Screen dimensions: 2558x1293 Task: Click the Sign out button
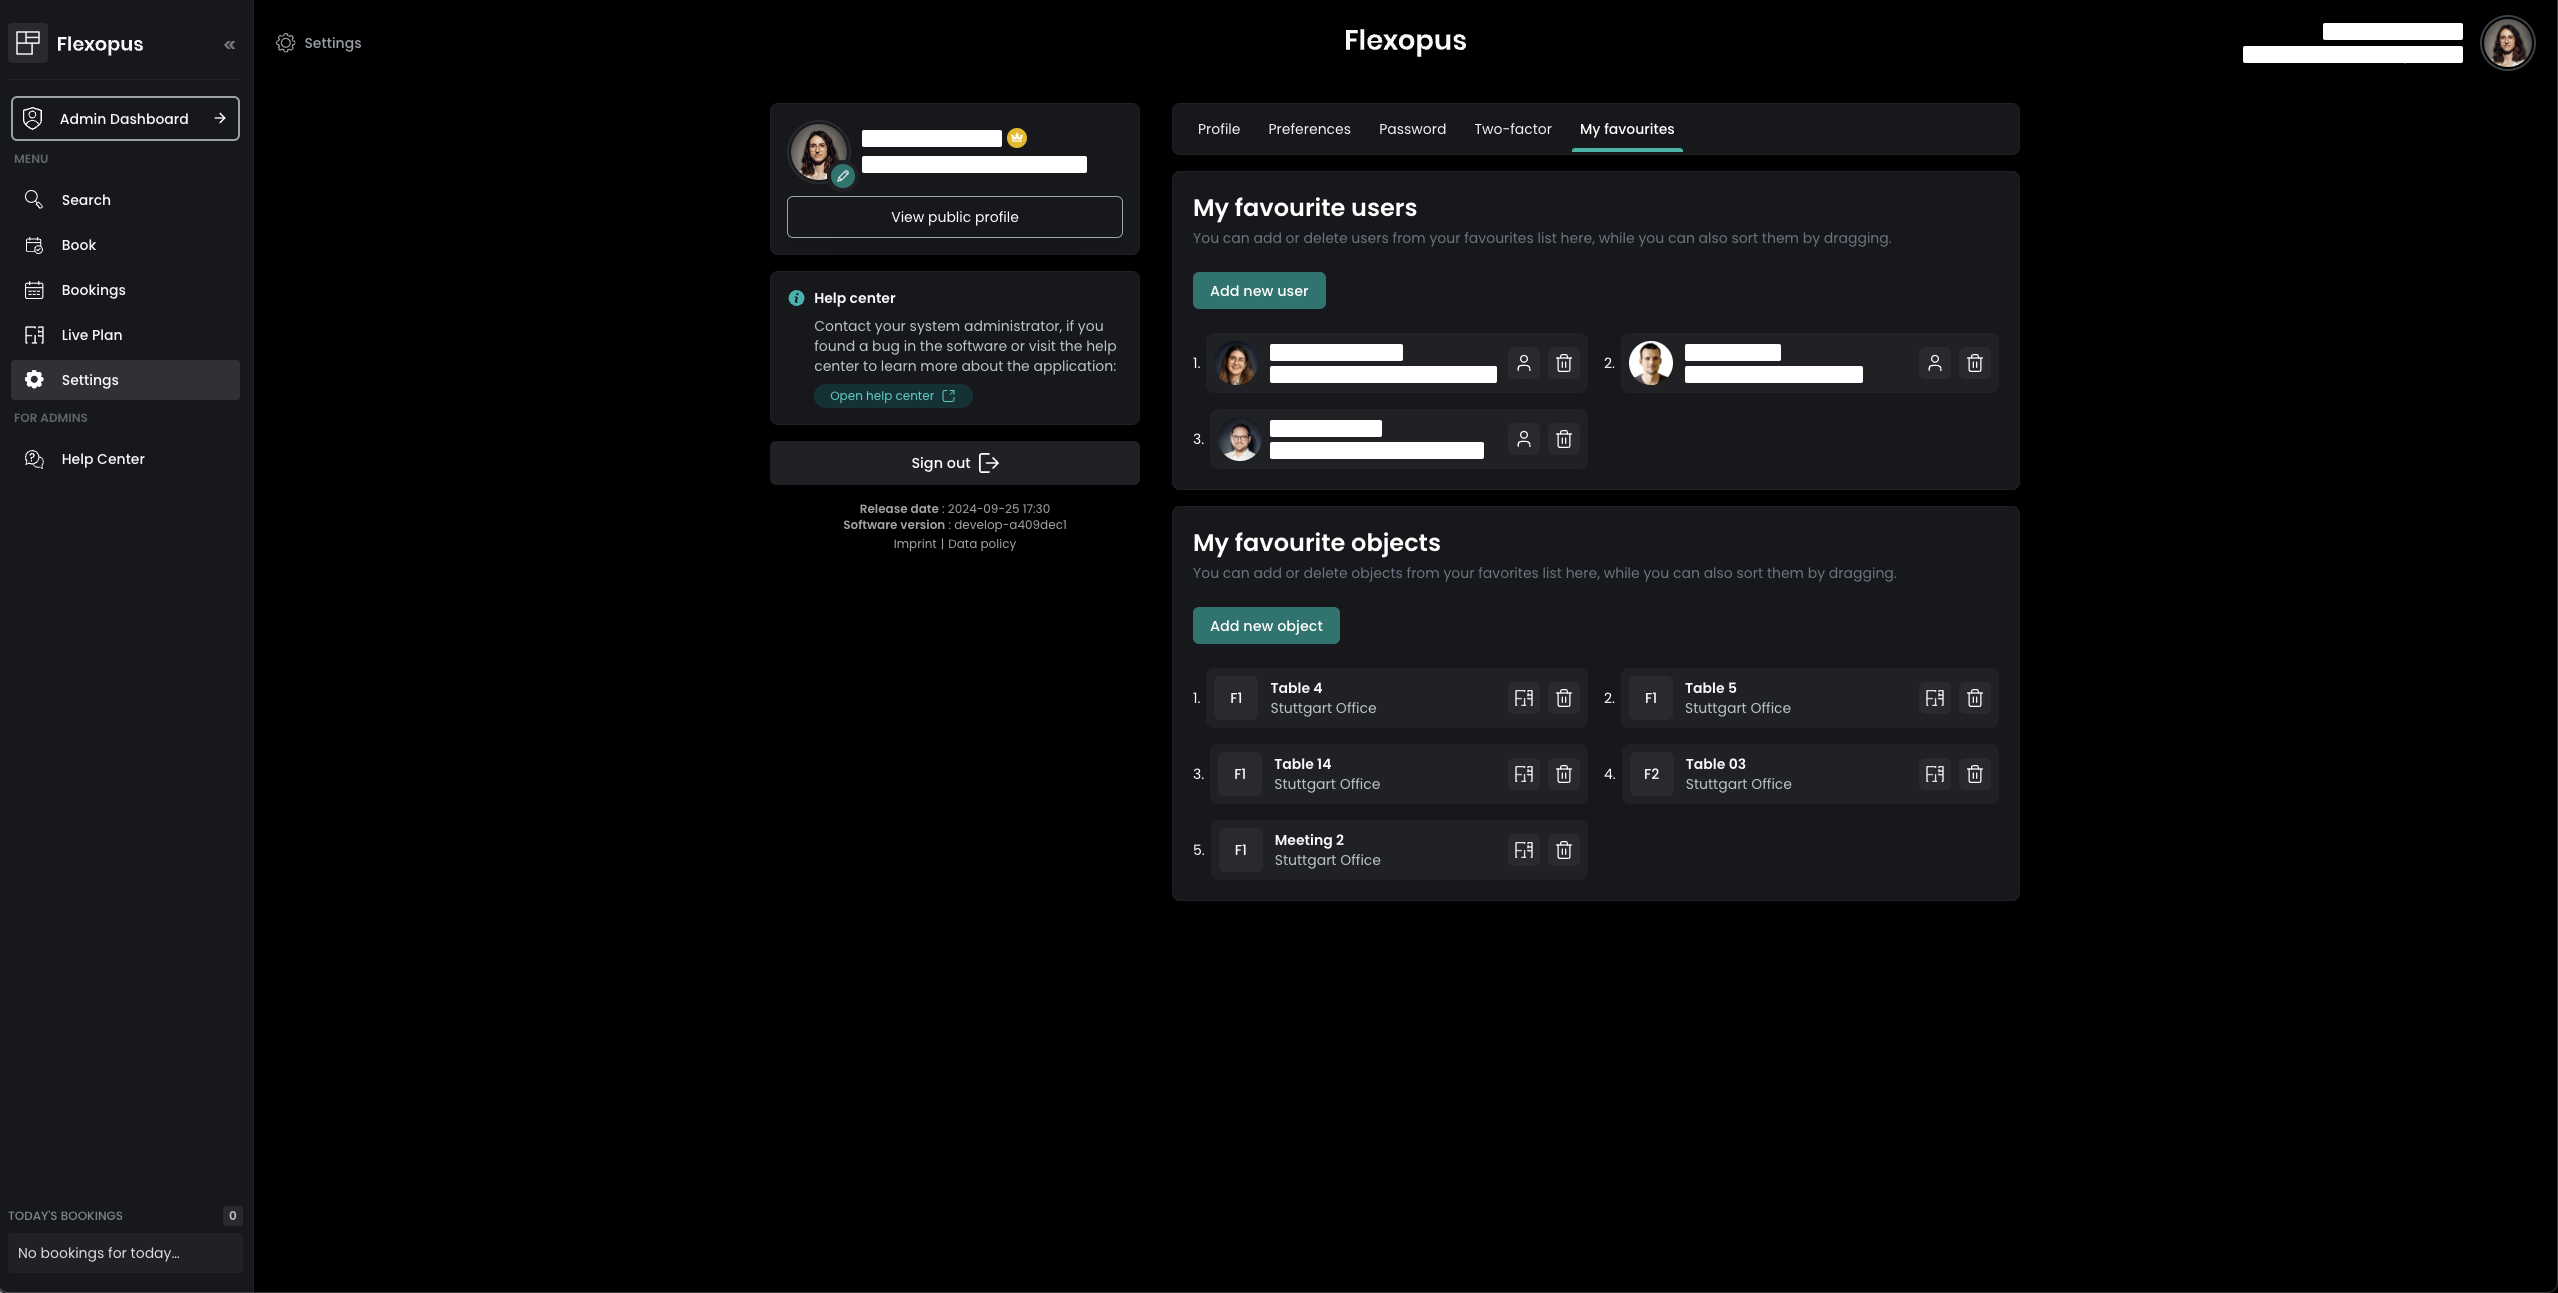coord(954,463)
